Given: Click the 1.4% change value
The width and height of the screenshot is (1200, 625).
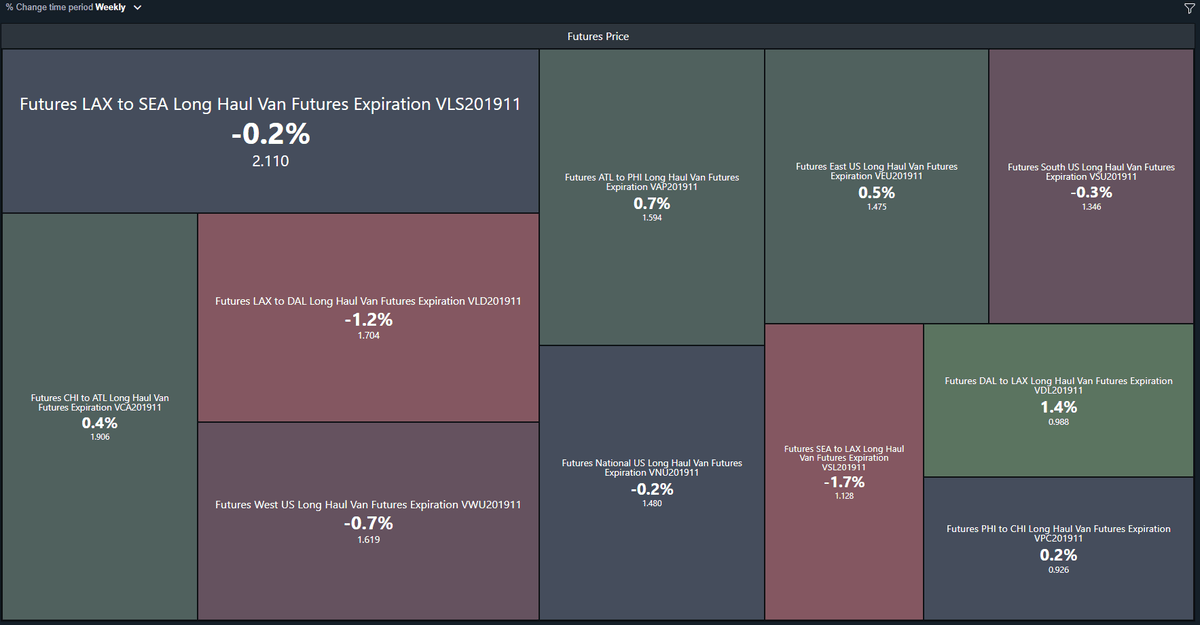Looking at the screenshot, I should pyautogui.click(x=1059, y=407).
